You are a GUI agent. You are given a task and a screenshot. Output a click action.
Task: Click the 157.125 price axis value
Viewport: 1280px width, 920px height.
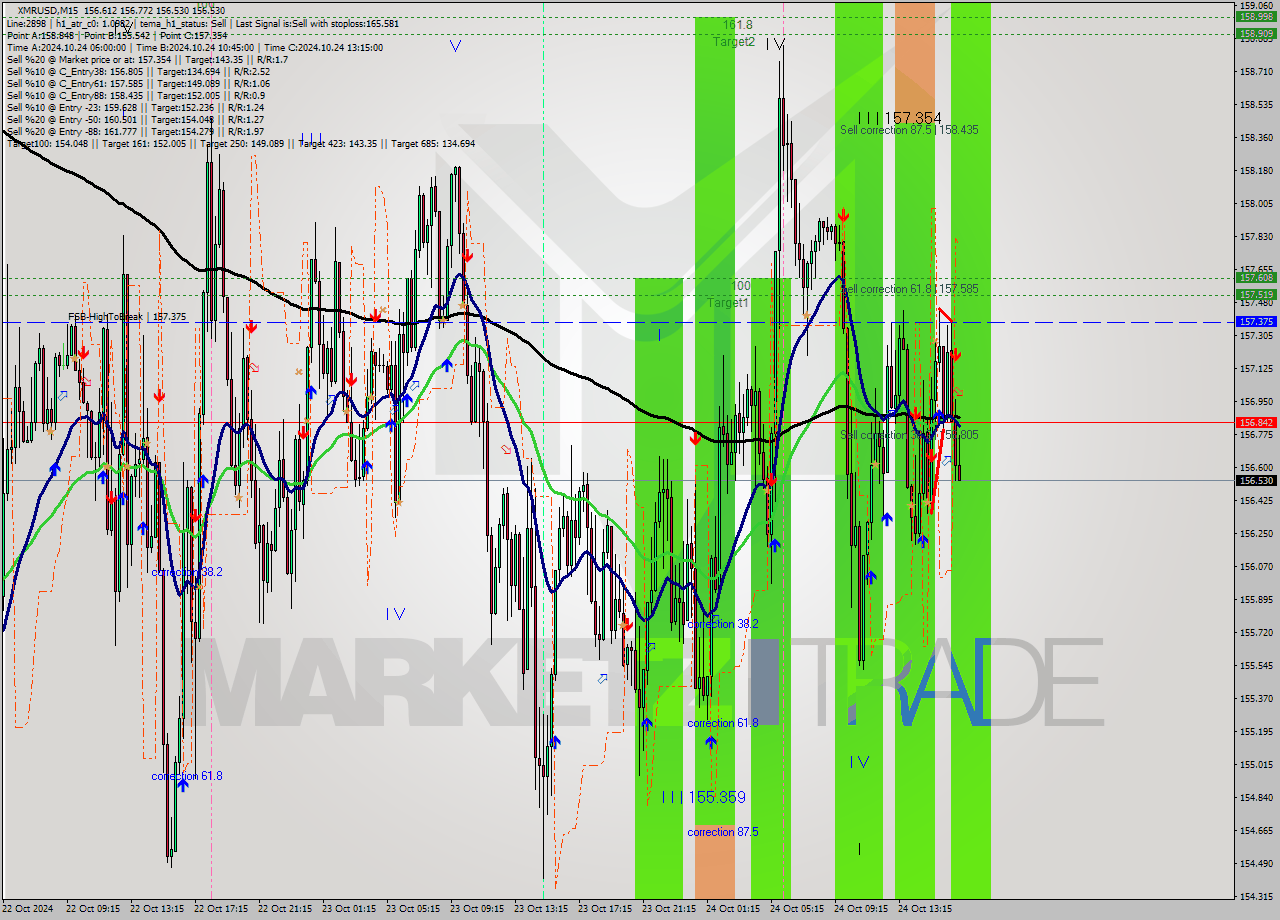tap(1256, 369)
